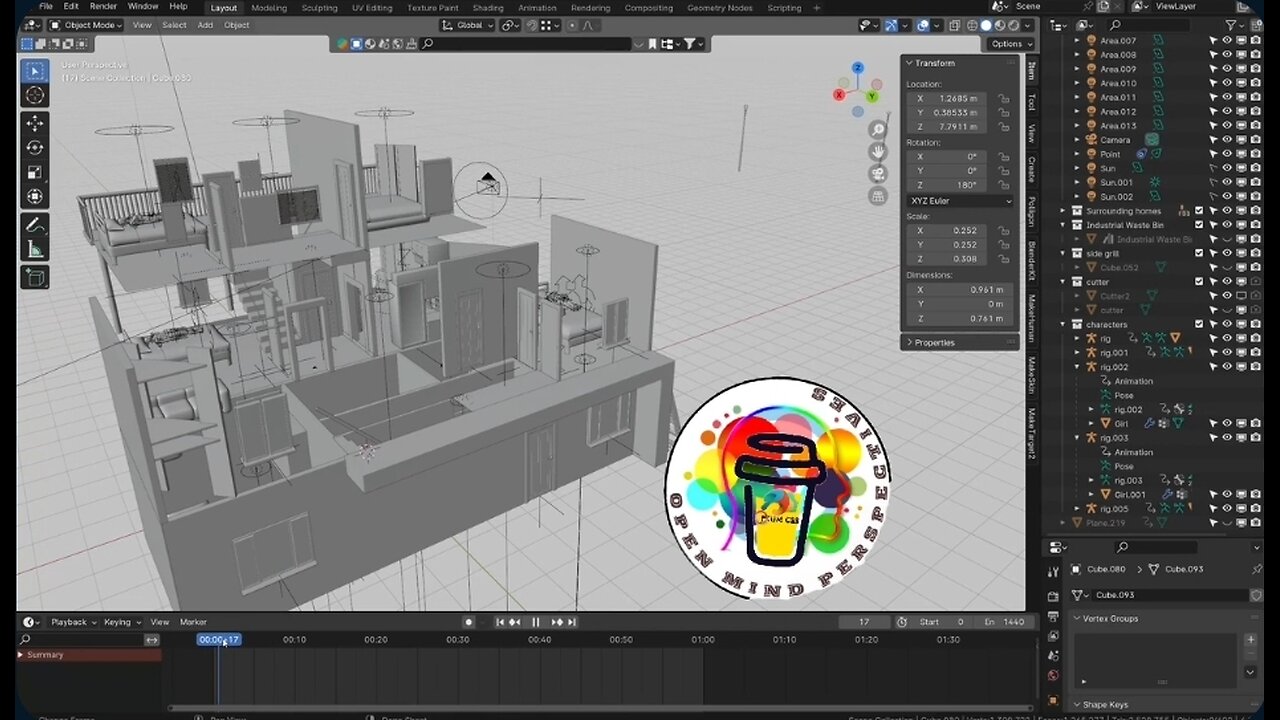Collapse the Transform panel
The width and height of the screenshot is (1280, 720).
pyautogui.click(x=910, y=63)
